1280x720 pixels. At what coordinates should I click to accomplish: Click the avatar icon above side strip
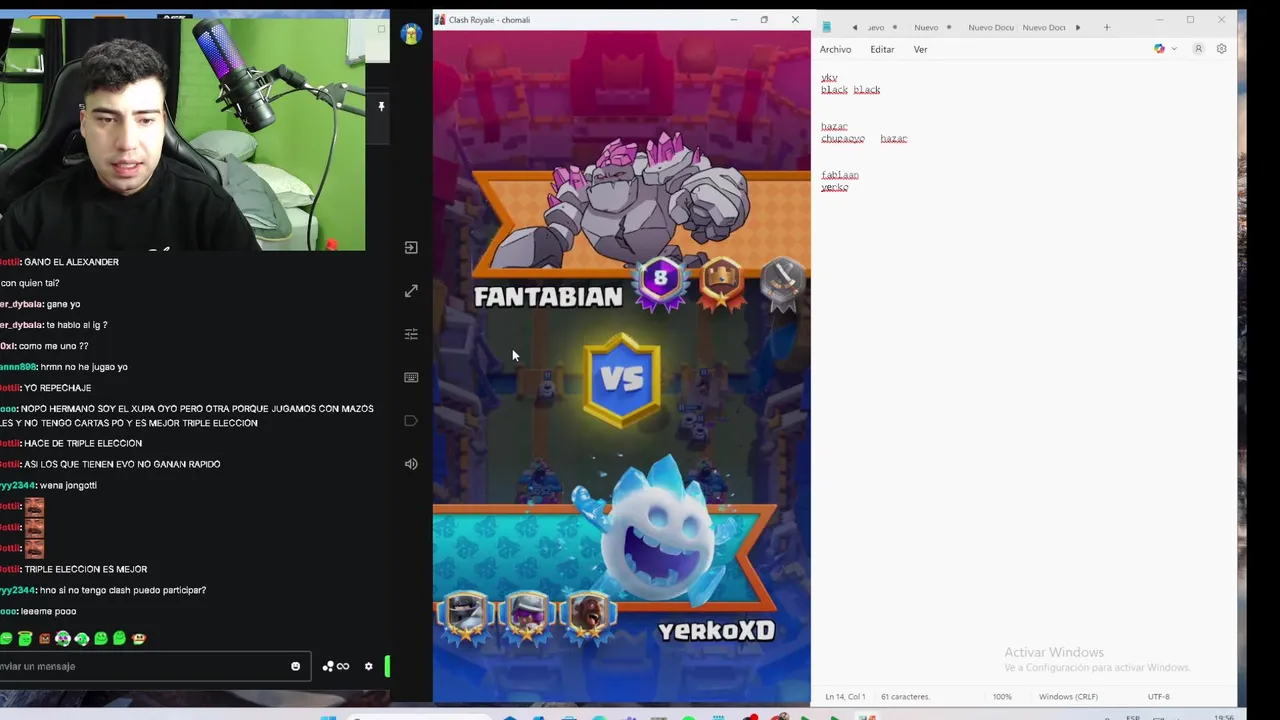tap(410, 34)
